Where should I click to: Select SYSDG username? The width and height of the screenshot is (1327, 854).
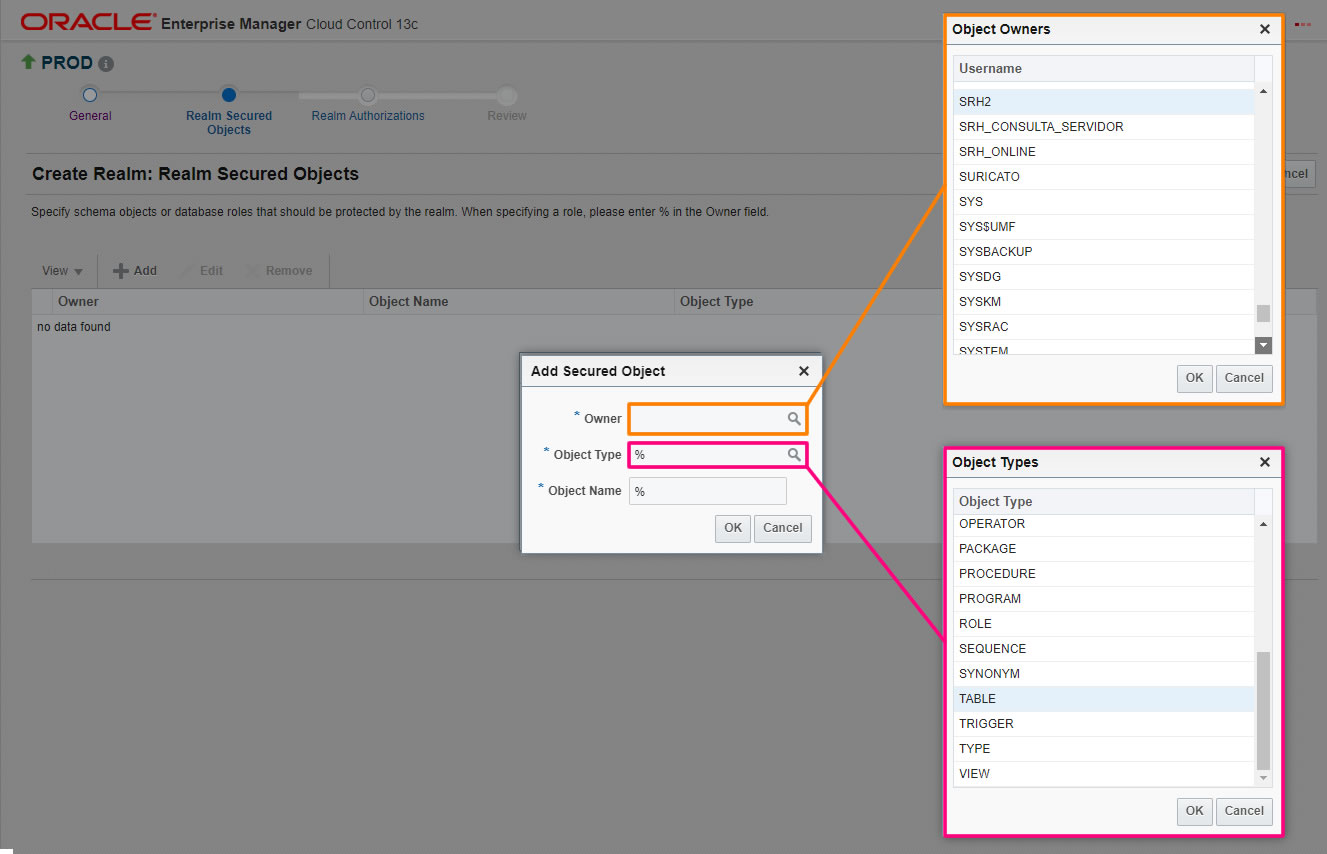coord(1104,277)
